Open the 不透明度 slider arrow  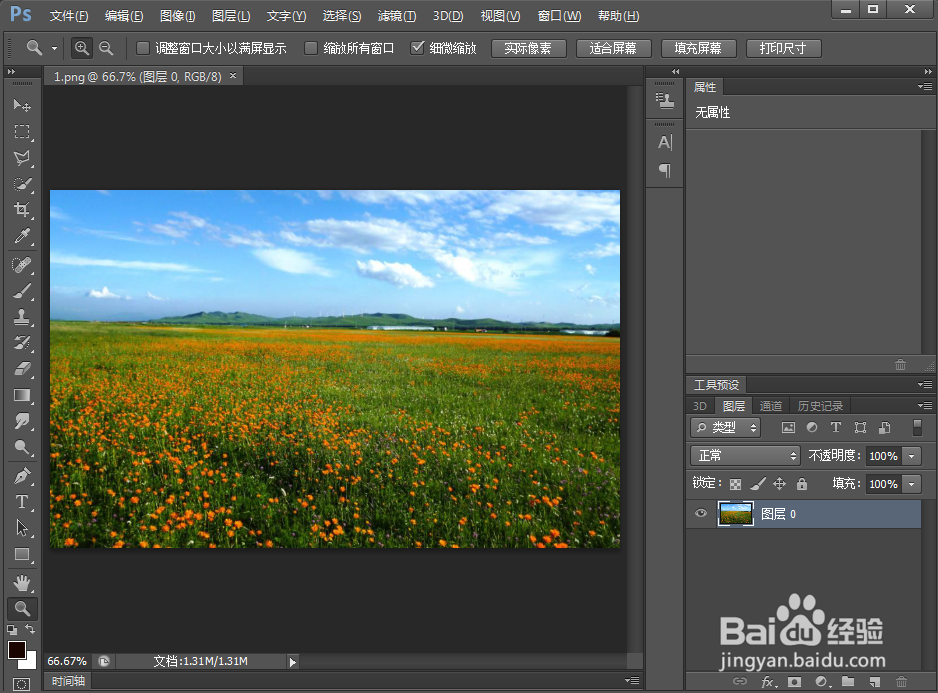click(x=912, y=456)
